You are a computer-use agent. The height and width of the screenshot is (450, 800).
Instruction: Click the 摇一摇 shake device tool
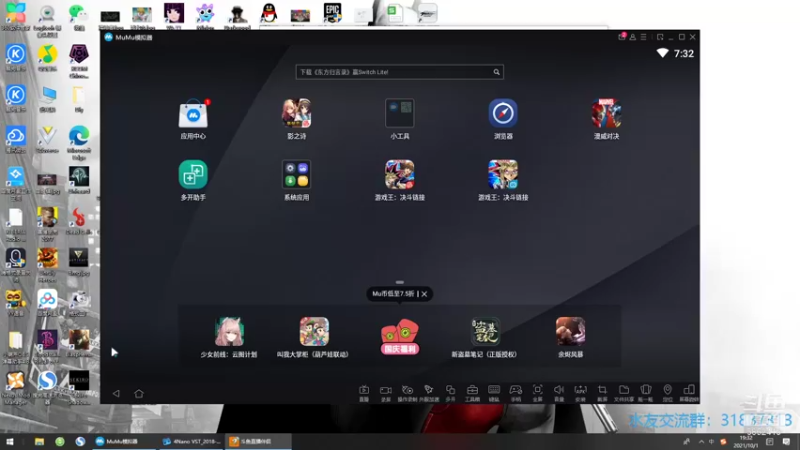(645, 393)
